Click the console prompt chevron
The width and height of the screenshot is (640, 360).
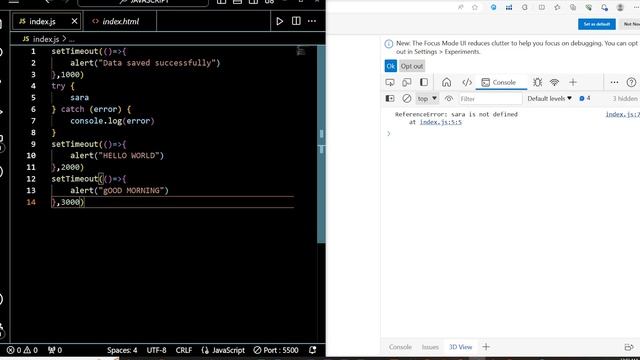[x=389, y=133]
